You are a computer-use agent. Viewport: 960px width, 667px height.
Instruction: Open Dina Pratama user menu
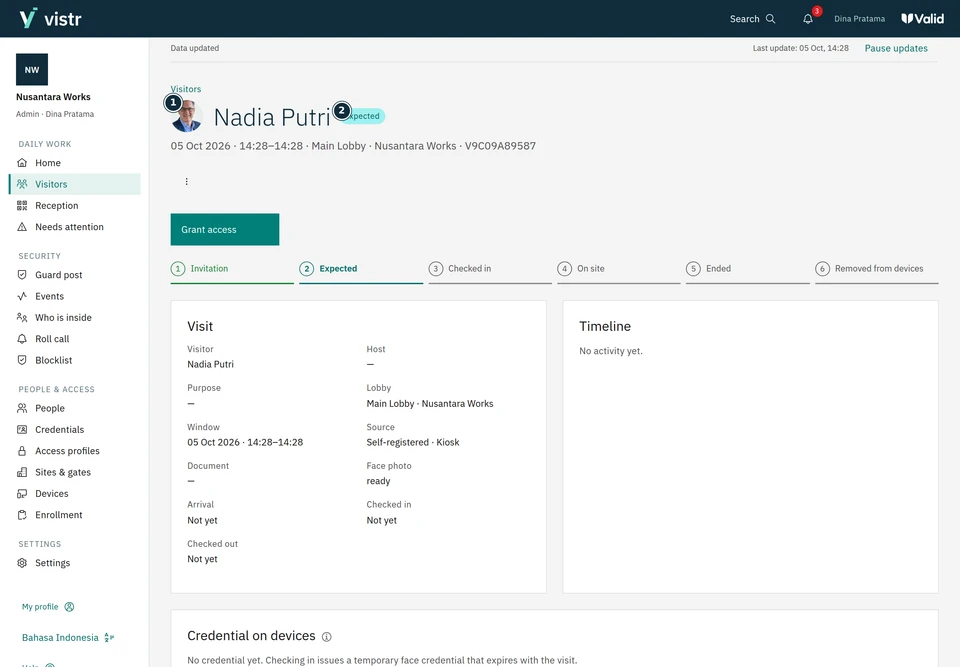pyautogui.click(x=859, y=19)
